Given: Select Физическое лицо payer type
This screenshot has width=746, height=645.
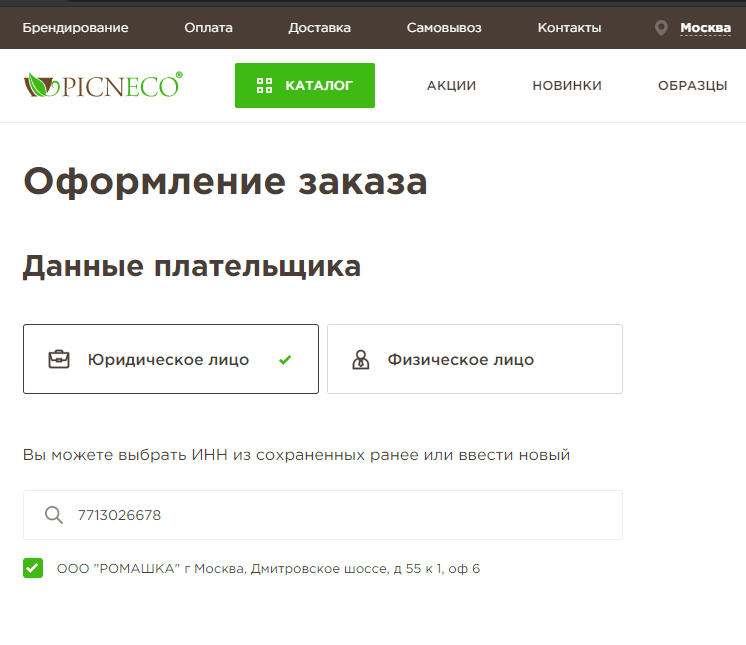Looking at the screenshot, I should [x=475, y=359].
